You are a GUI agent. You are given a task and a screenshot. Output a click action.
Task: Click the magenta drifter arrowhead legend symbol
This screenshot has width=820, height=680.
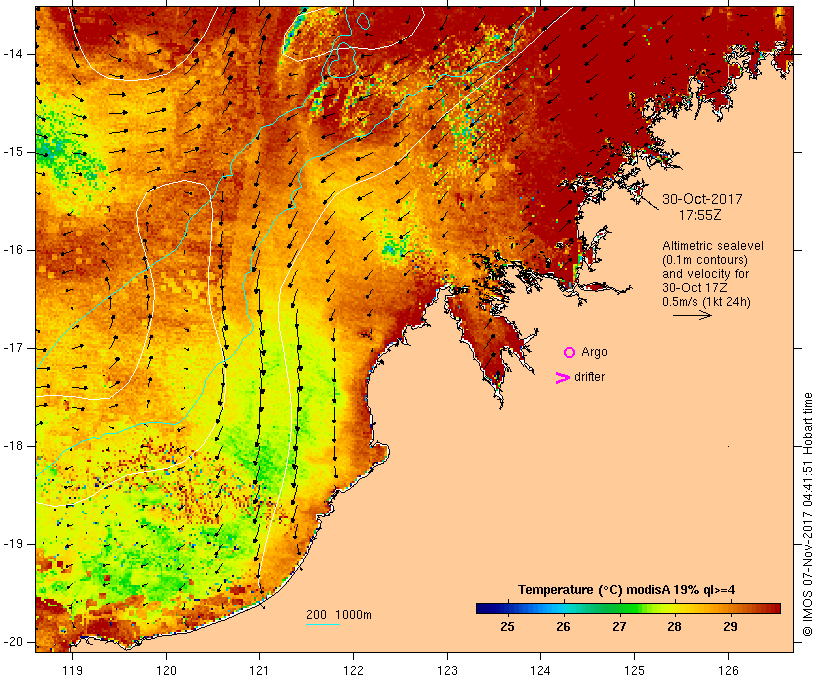point(563,378)
